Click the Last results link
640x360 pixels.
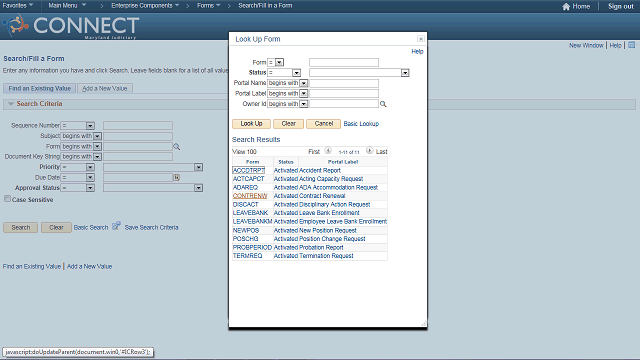pyautogui.click(x=381, y=152)
